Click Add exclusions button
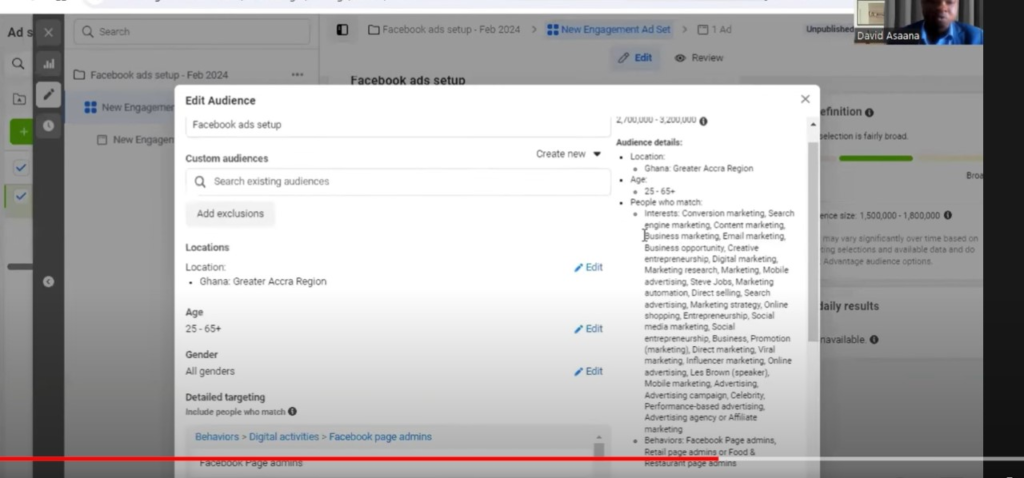This screenshot has width=1024, height=478. coord(230,214)
